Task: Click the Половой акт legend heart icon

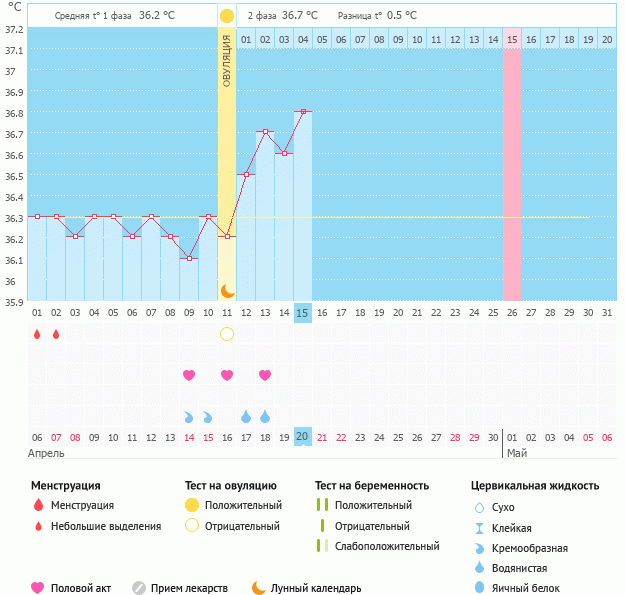Action: (x=38, y=588)
